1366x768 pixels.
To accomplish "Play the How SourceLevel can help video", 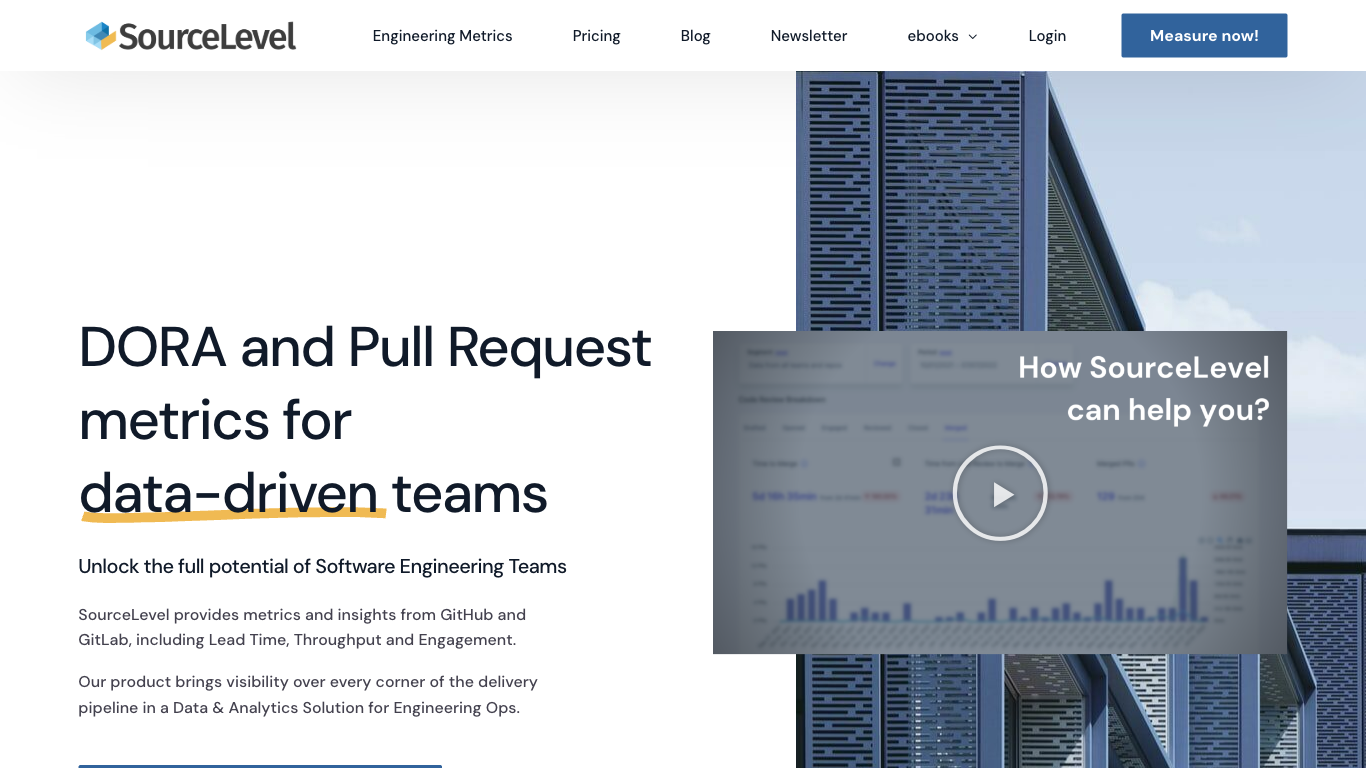I will coord(1000,493).
